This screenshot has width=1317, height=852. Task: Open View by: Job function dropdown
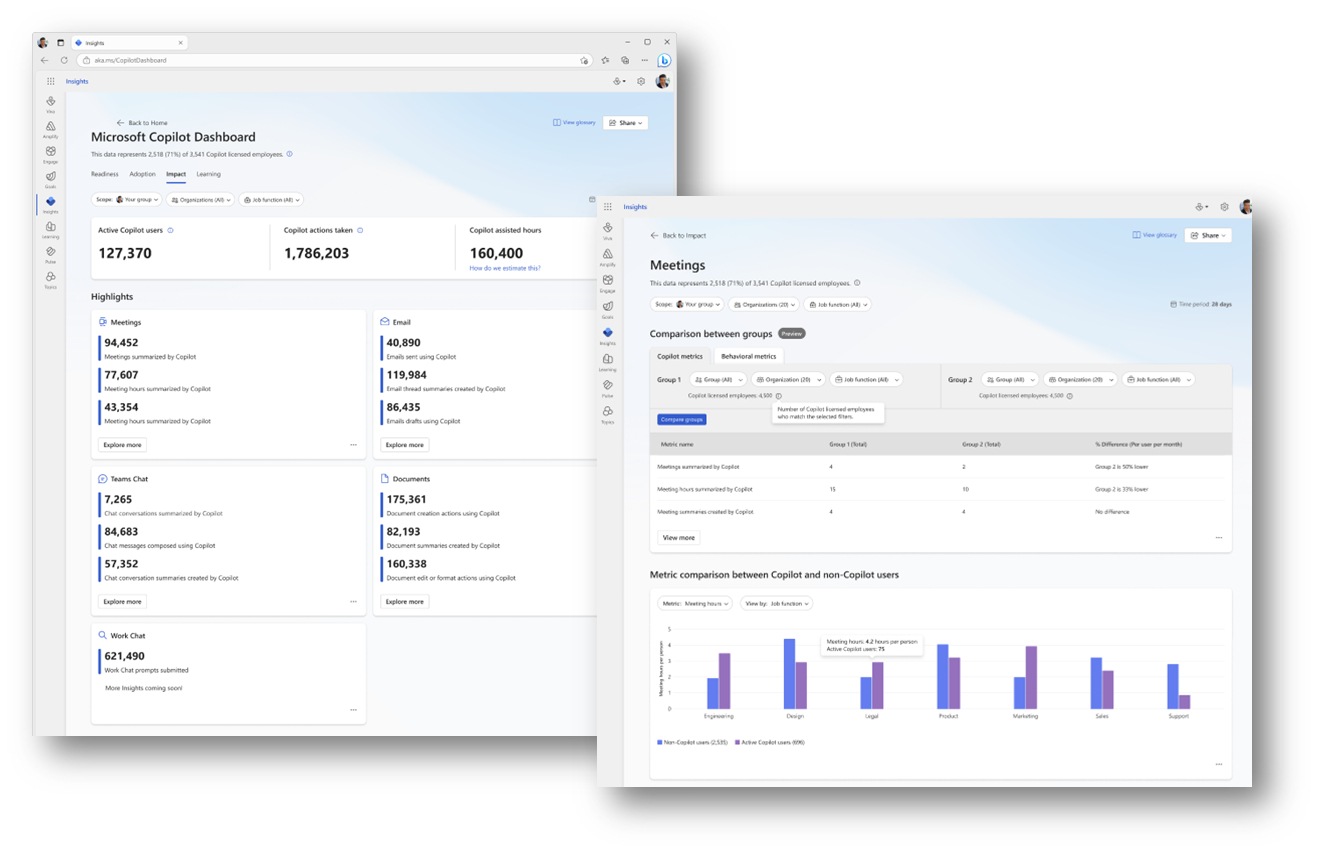click(776, 603)
